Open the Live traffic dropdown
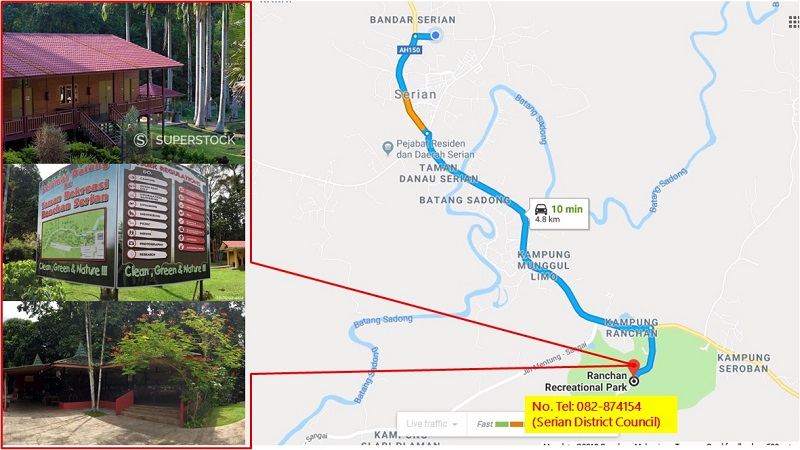Viewport: 800px width, 450px height. click(432, 423)
